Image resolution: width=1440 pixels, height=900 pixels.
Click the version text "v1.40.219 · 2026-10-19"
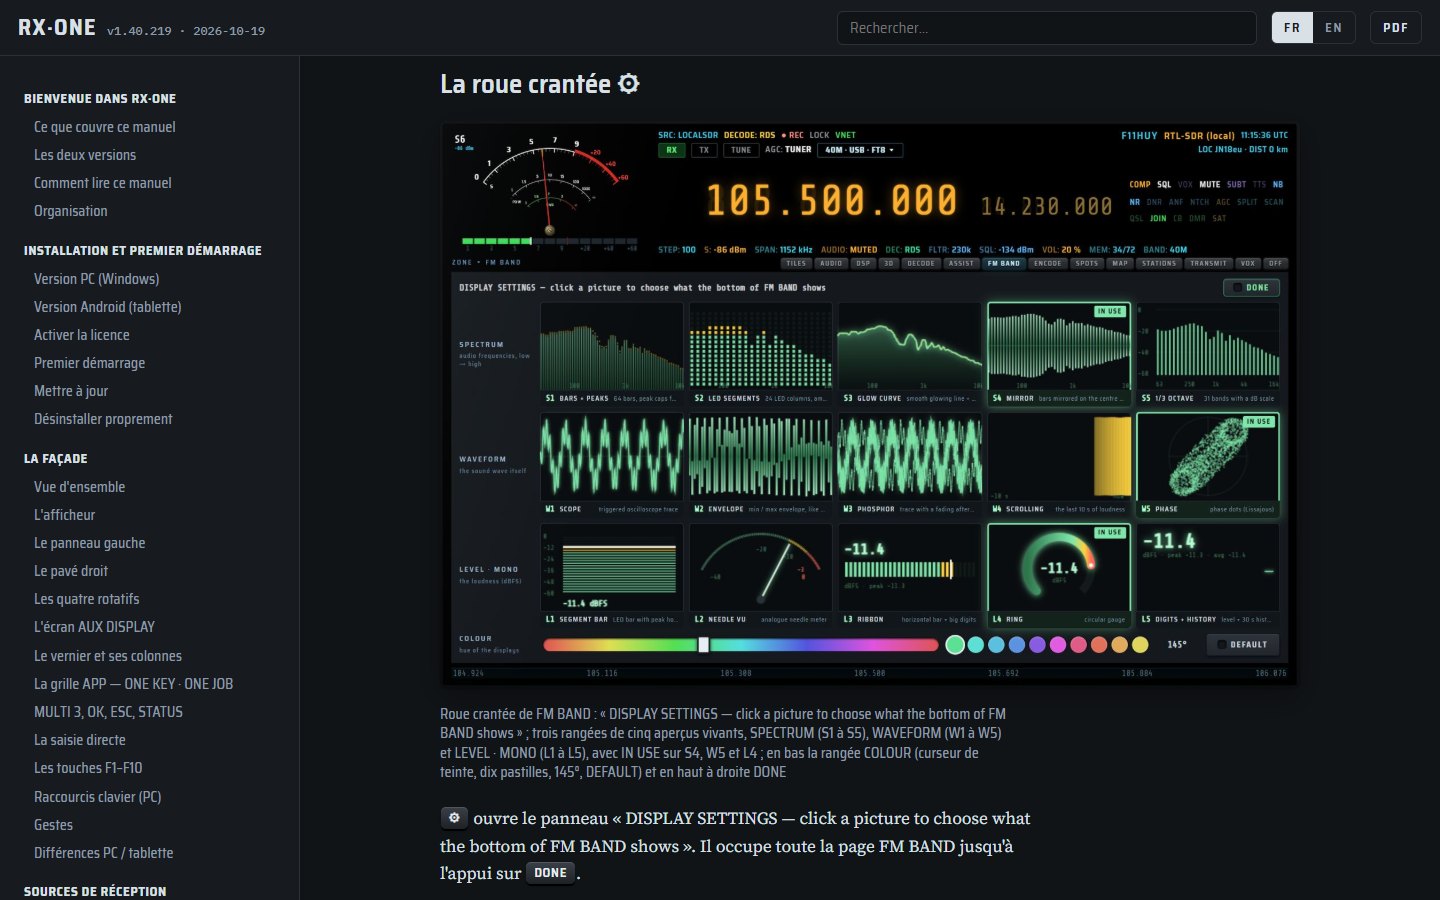tap(186, 31)
